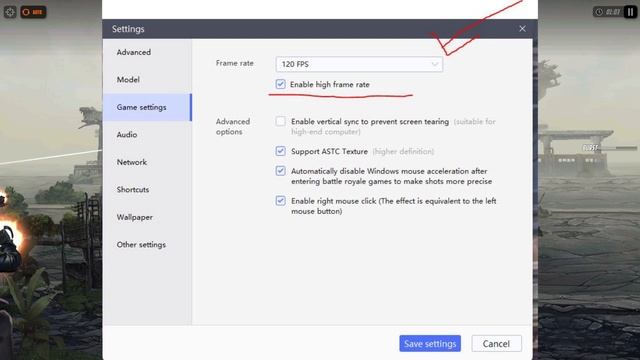Click the game timer display
This screenshot has width=640, height=360.
[608, 12]
